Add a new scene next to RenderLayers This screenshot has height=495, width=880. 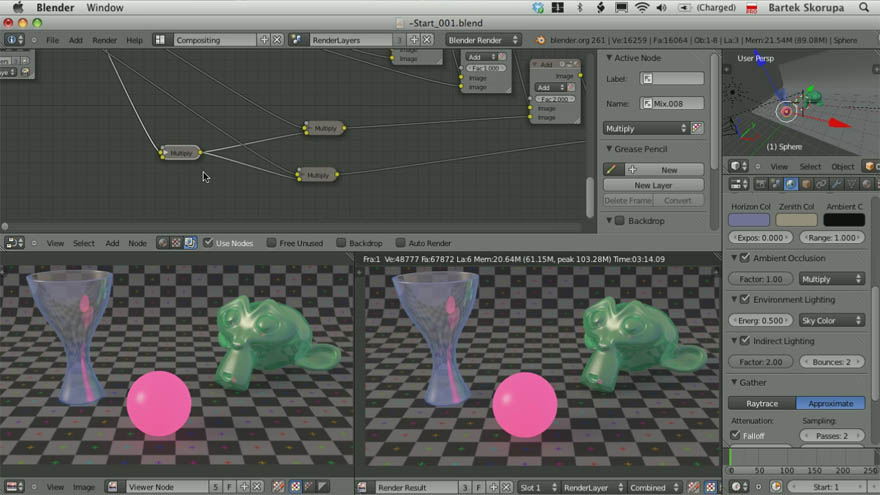pos(414,40)
